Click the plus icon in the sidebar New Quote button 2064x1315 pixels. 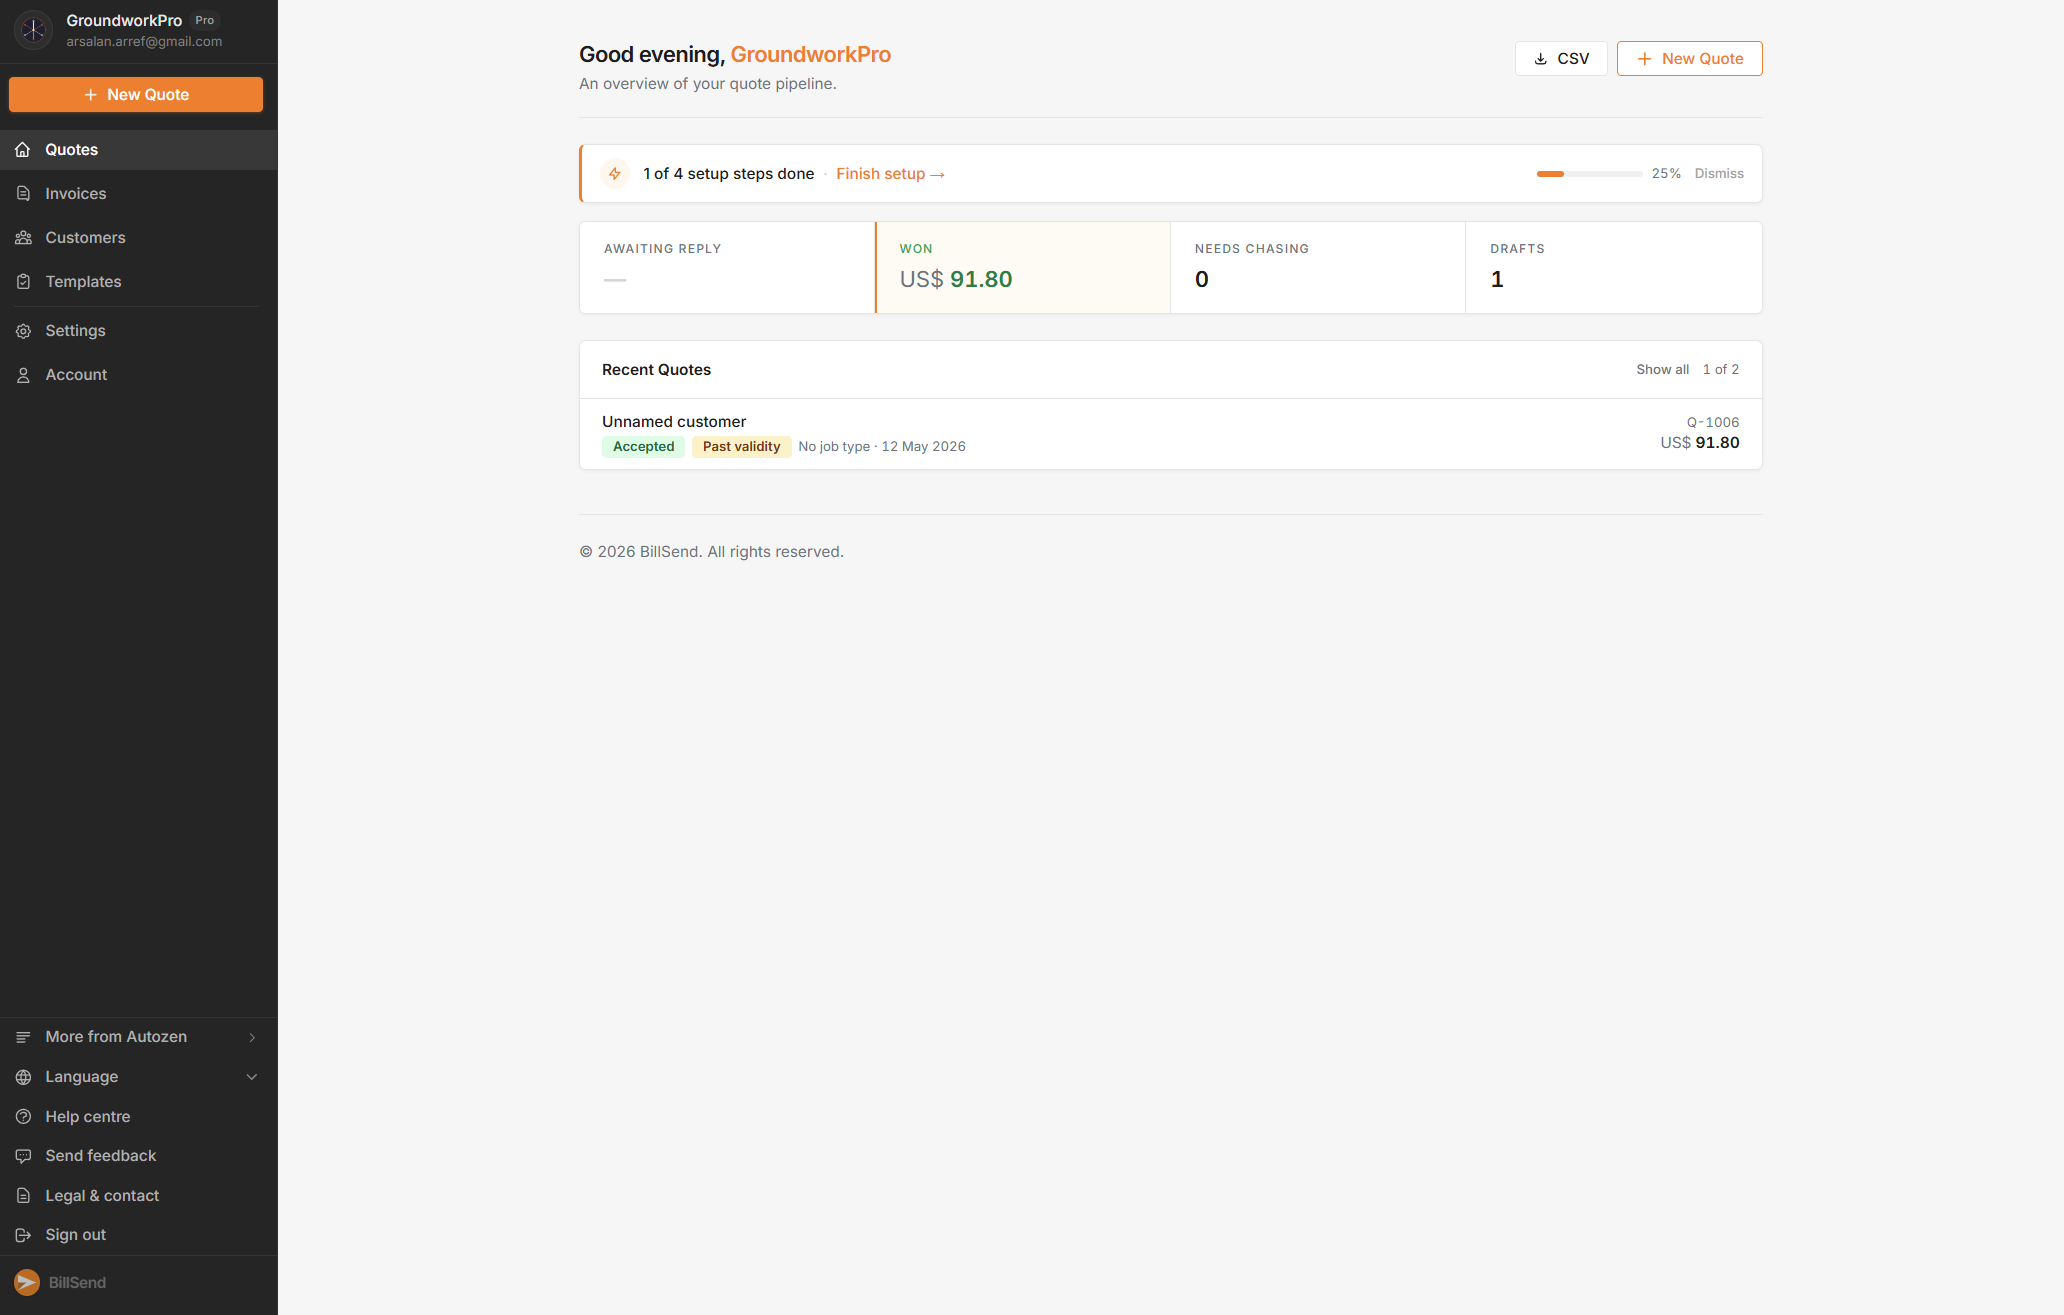pyautogui.click(x=91, y=95)
